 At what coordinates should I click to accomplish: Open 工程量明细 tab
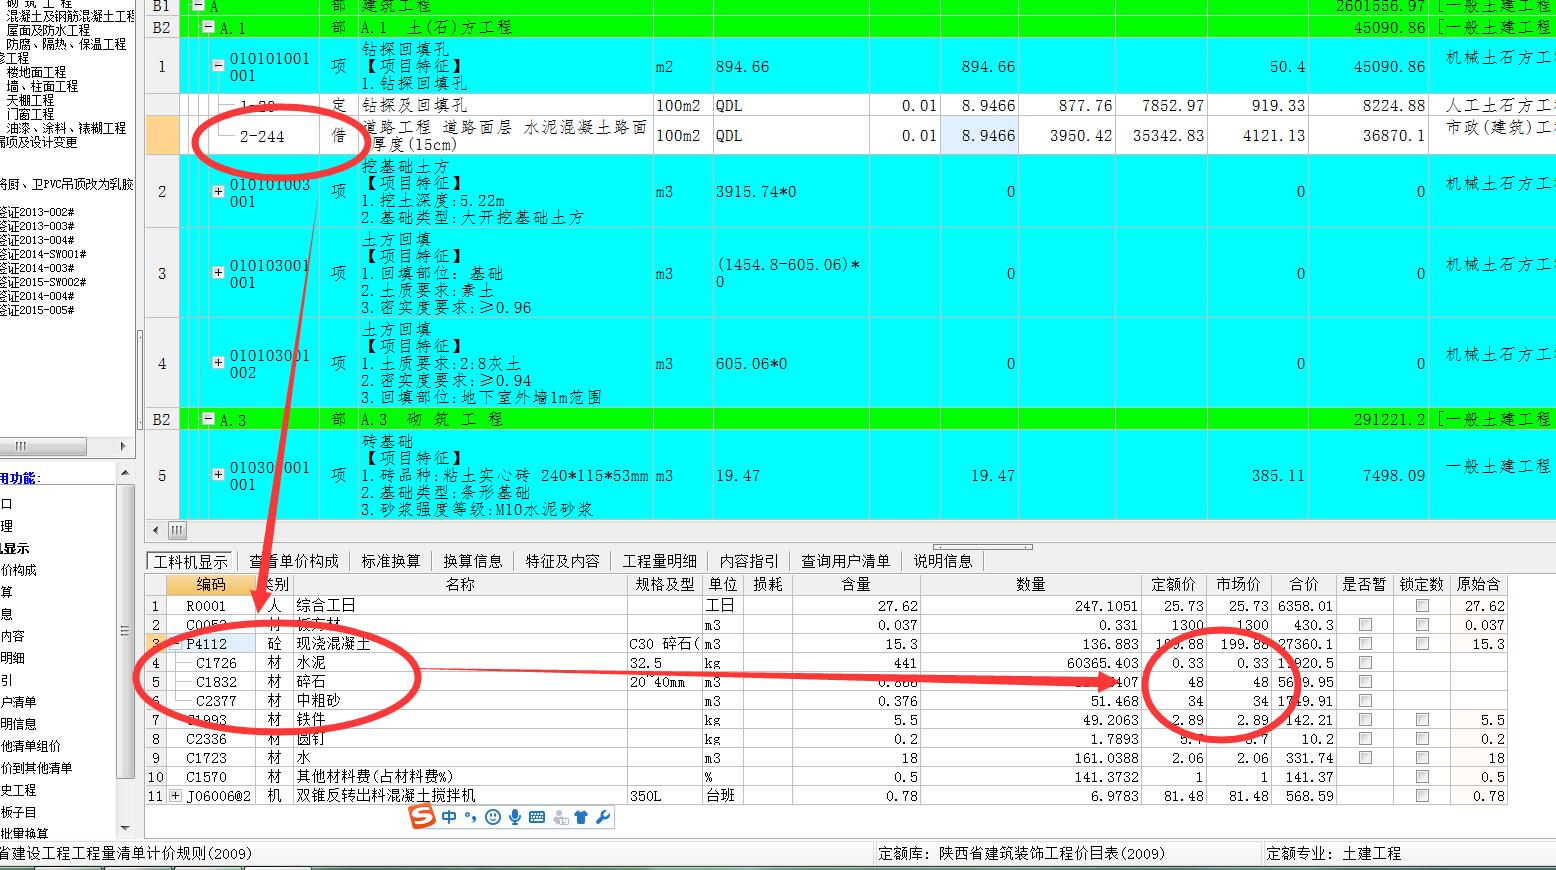tap(660, 561)
